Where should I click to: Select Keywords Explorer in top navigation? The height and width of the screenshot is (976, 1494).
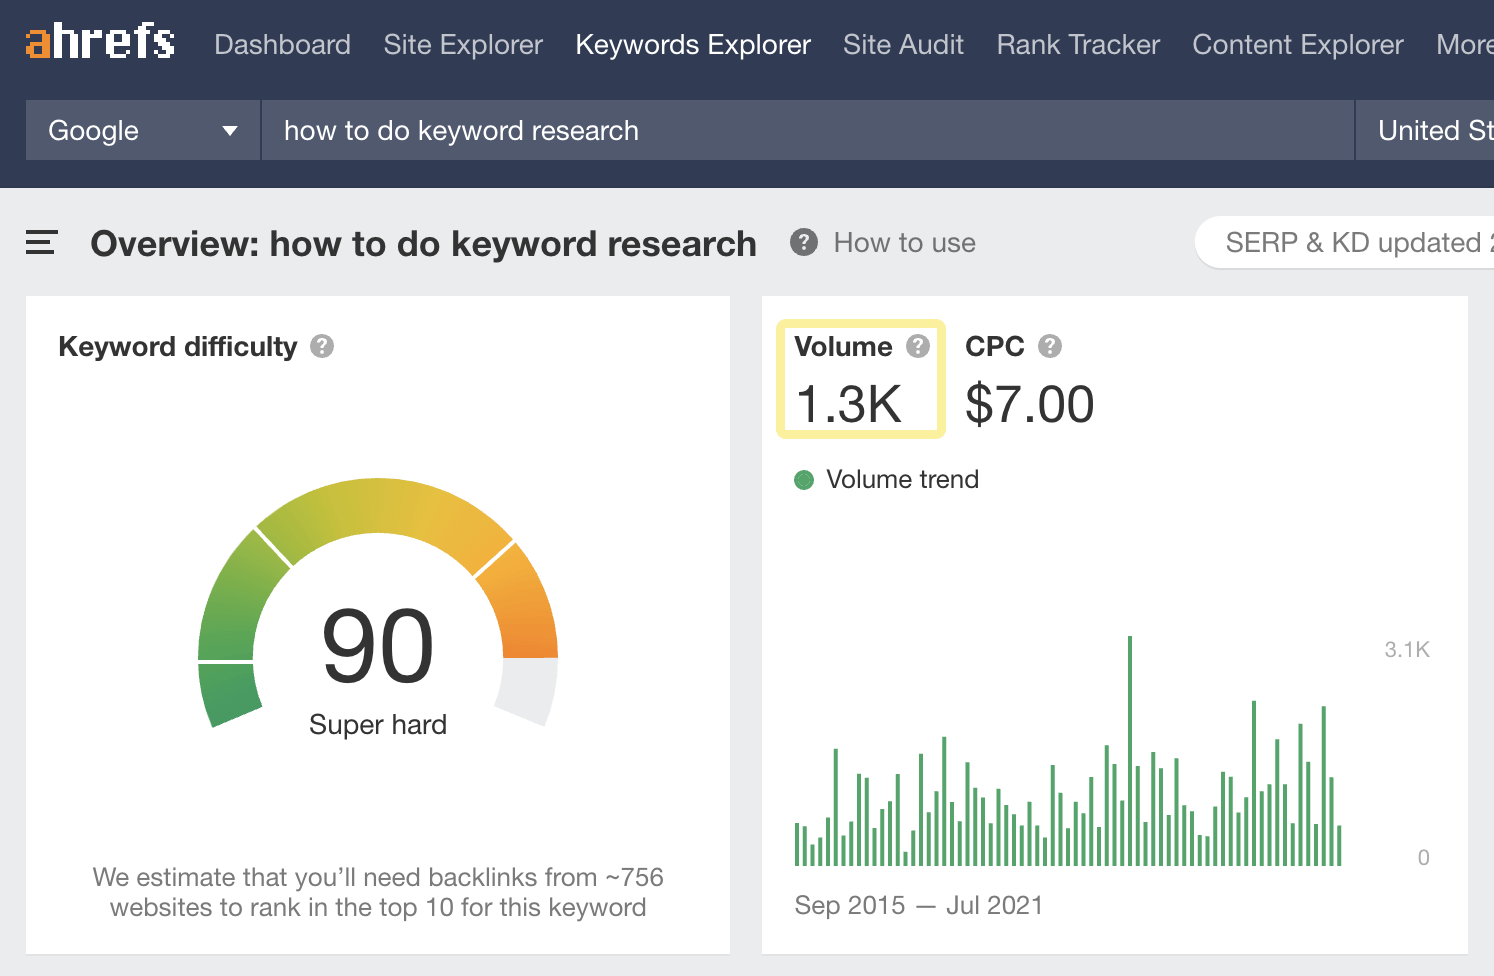click(x=693, y=44)
